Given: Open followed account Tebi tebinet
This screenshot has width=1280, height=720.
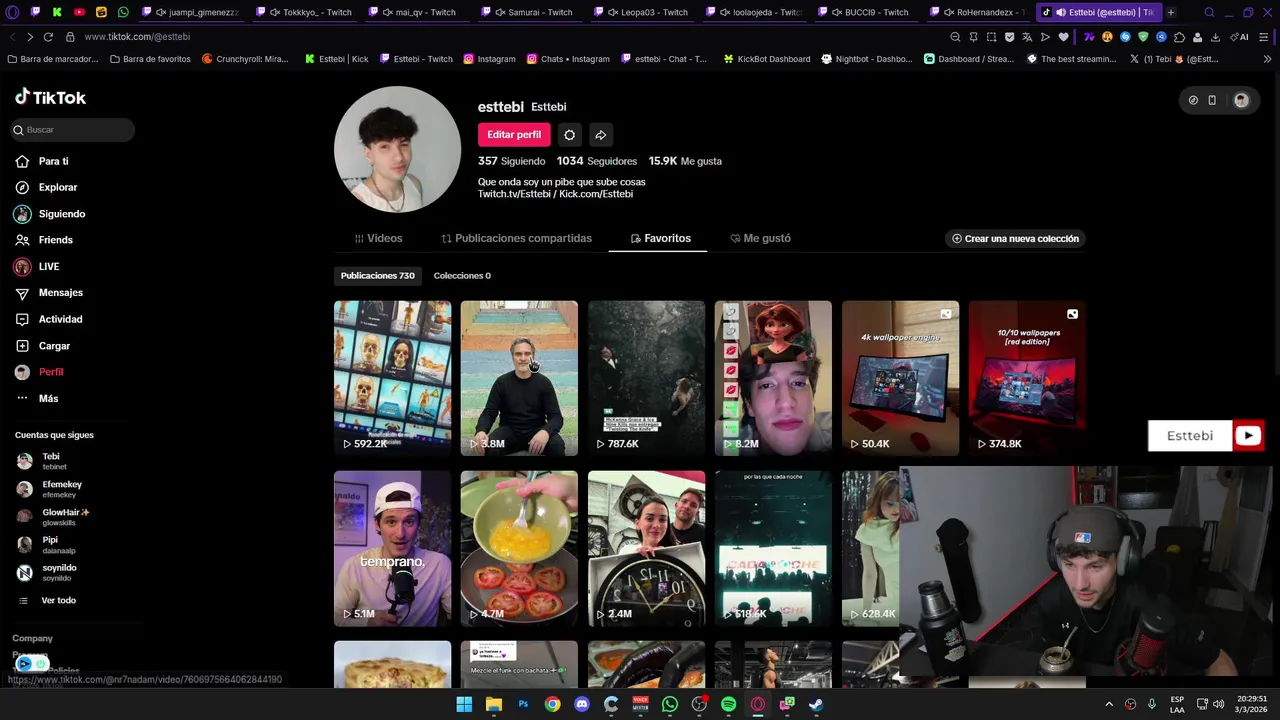Looking at the screenshot, I should pyautogui.click(x=42, y=461).
